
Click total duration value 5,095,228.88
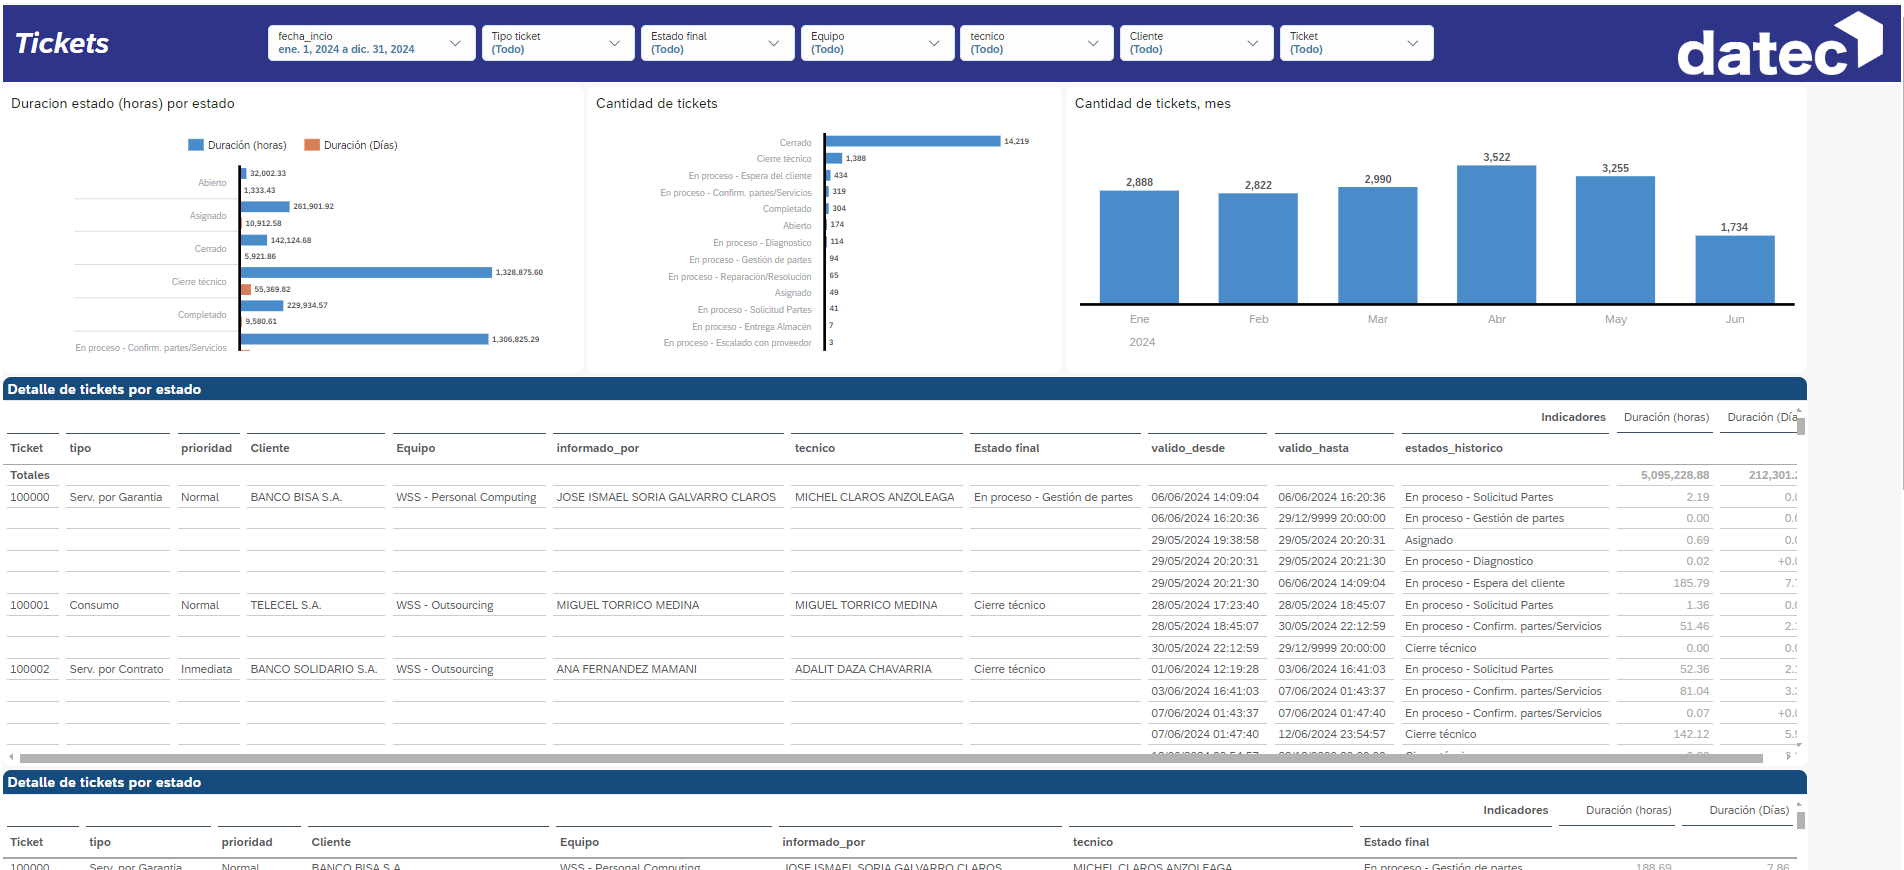tap(1675, 475)
